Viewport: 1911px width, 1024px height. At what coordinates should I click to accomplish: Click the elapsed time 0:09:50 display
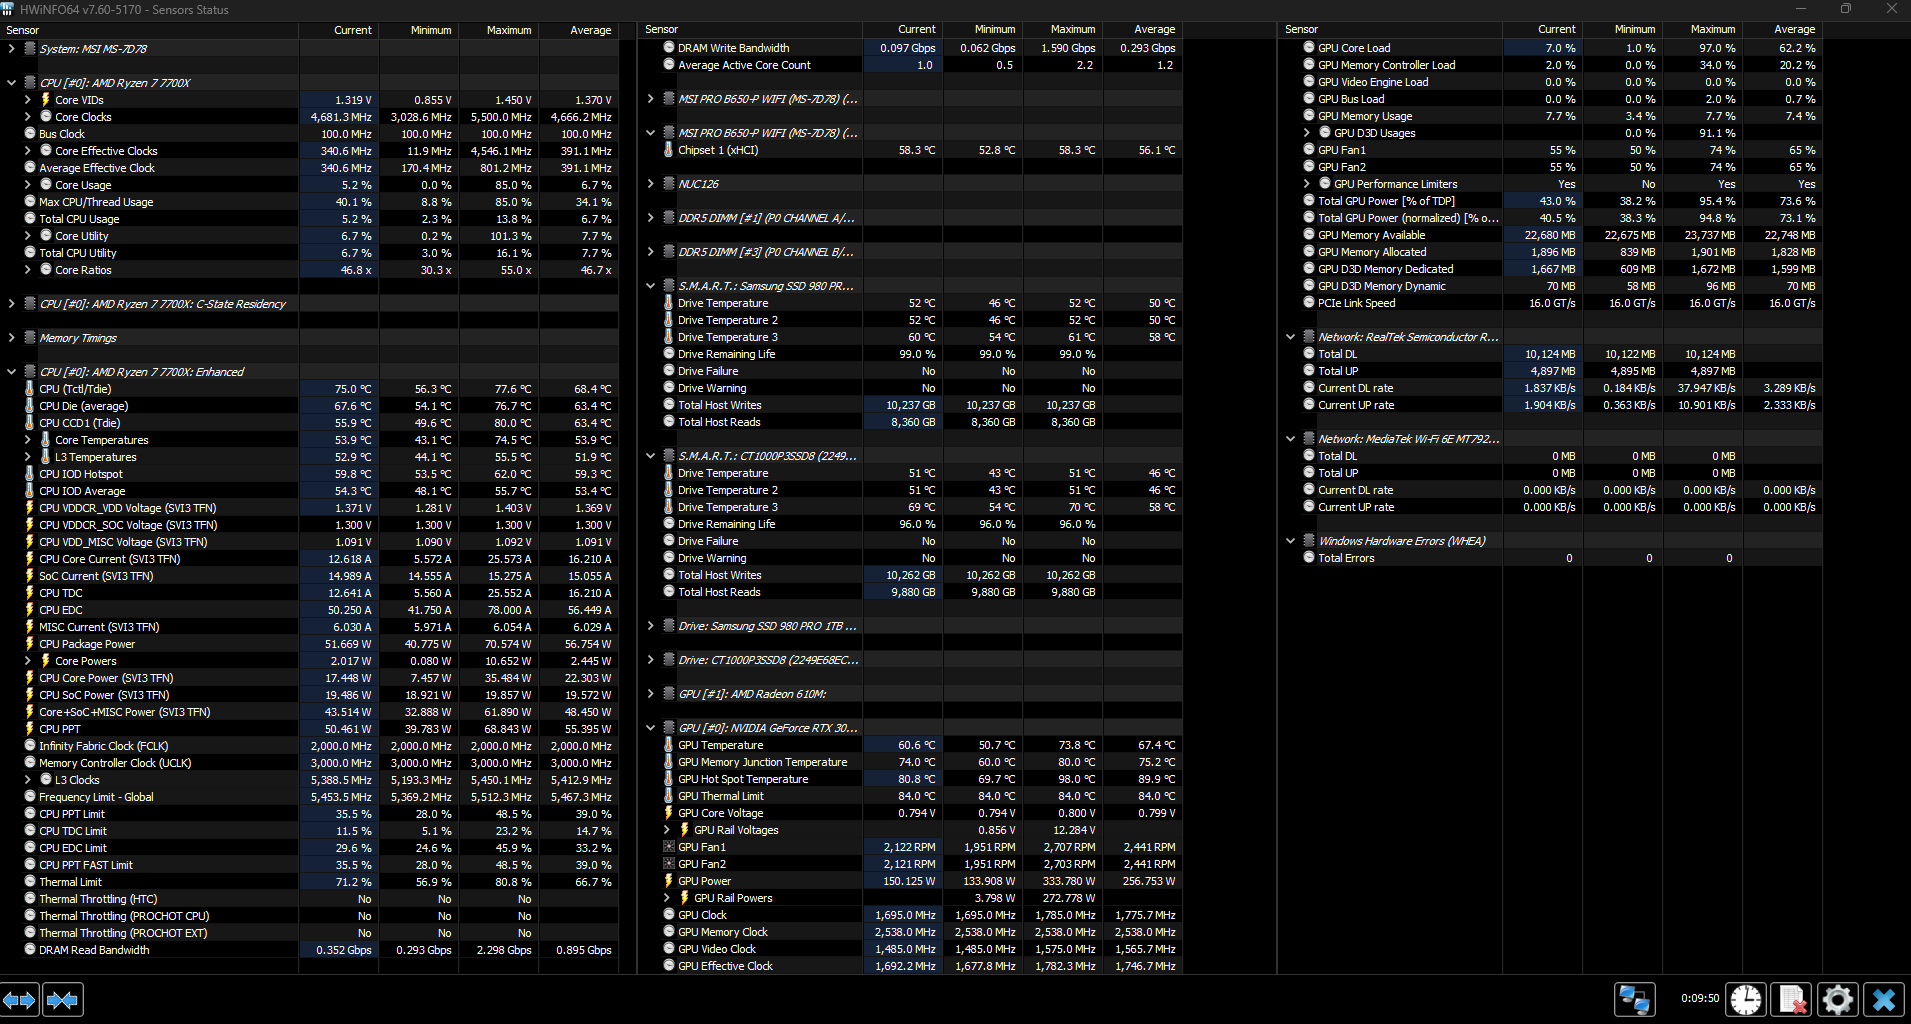(1700, 998)
